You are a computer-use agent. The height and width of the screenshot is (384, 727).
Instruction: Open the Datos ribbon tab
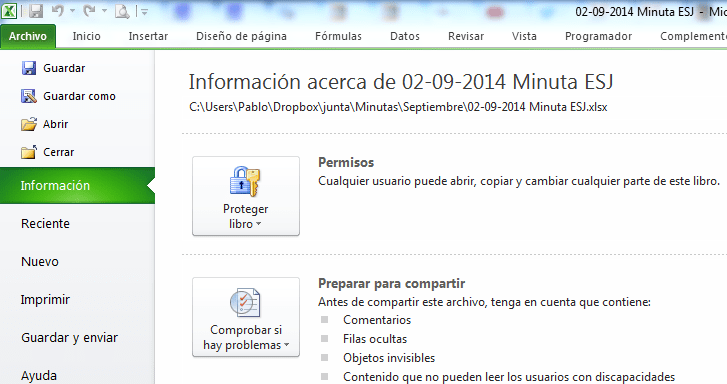(405, 36)
